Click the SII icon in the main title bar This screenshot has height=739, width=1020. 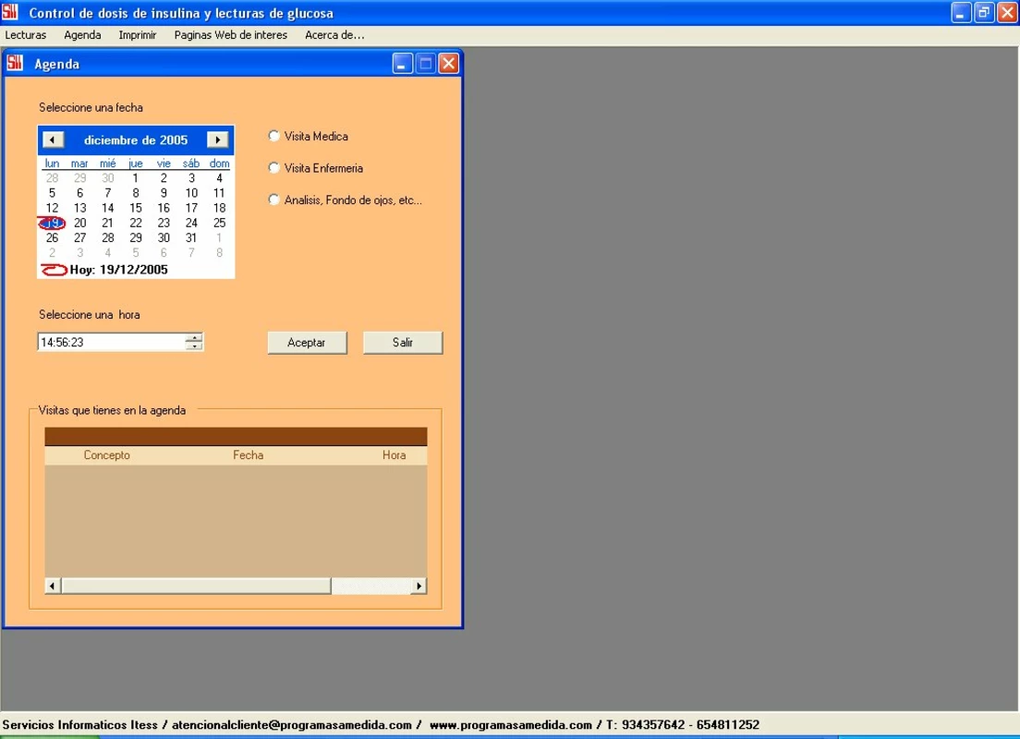(x=12, y=12)
